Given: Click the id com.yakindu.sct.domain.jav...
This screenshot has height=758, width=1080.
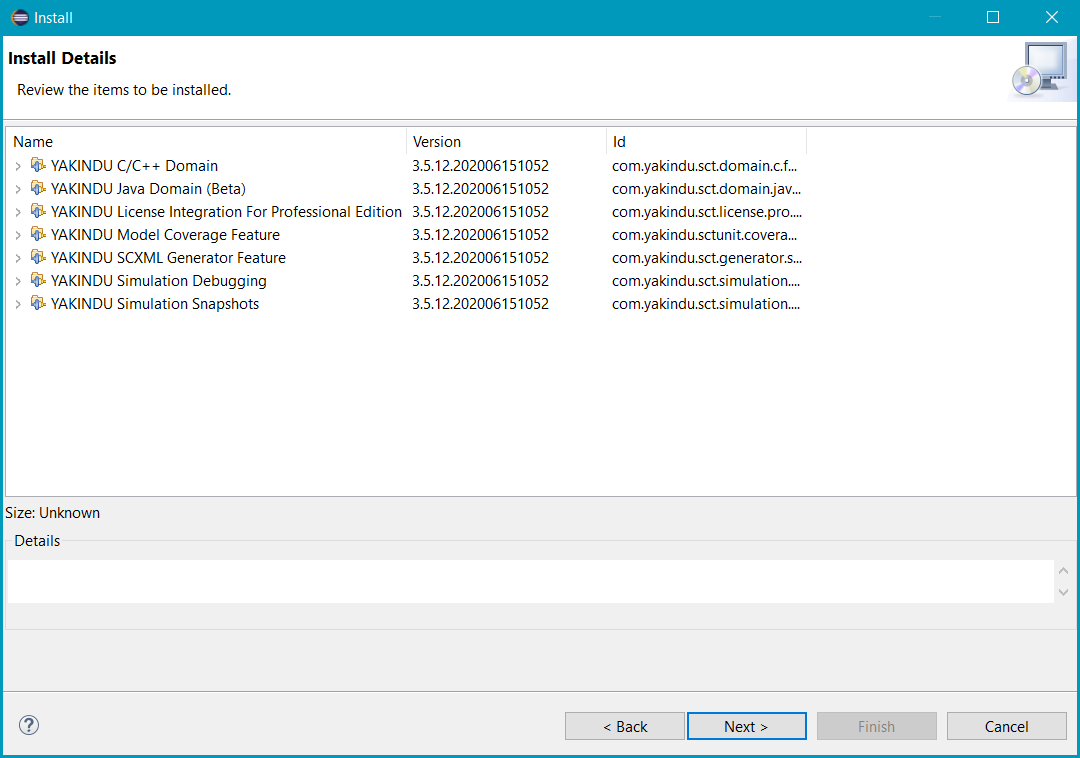Looking at the screenshot, I should [x=707, y=189].
